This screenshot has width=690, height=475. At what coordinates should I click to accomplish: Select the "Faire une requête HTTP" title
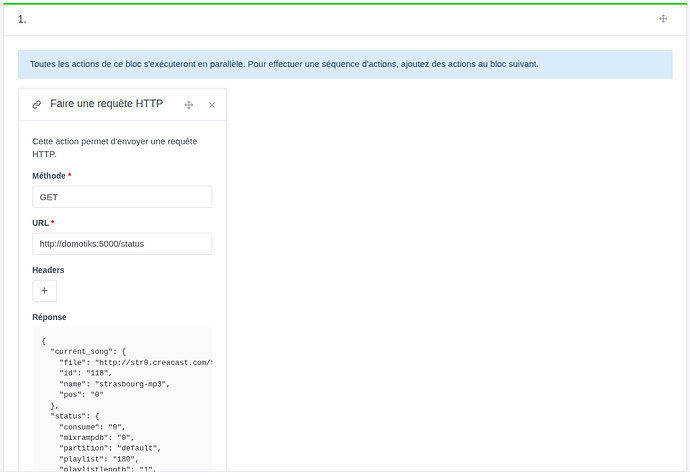click(x=106, y=104)
